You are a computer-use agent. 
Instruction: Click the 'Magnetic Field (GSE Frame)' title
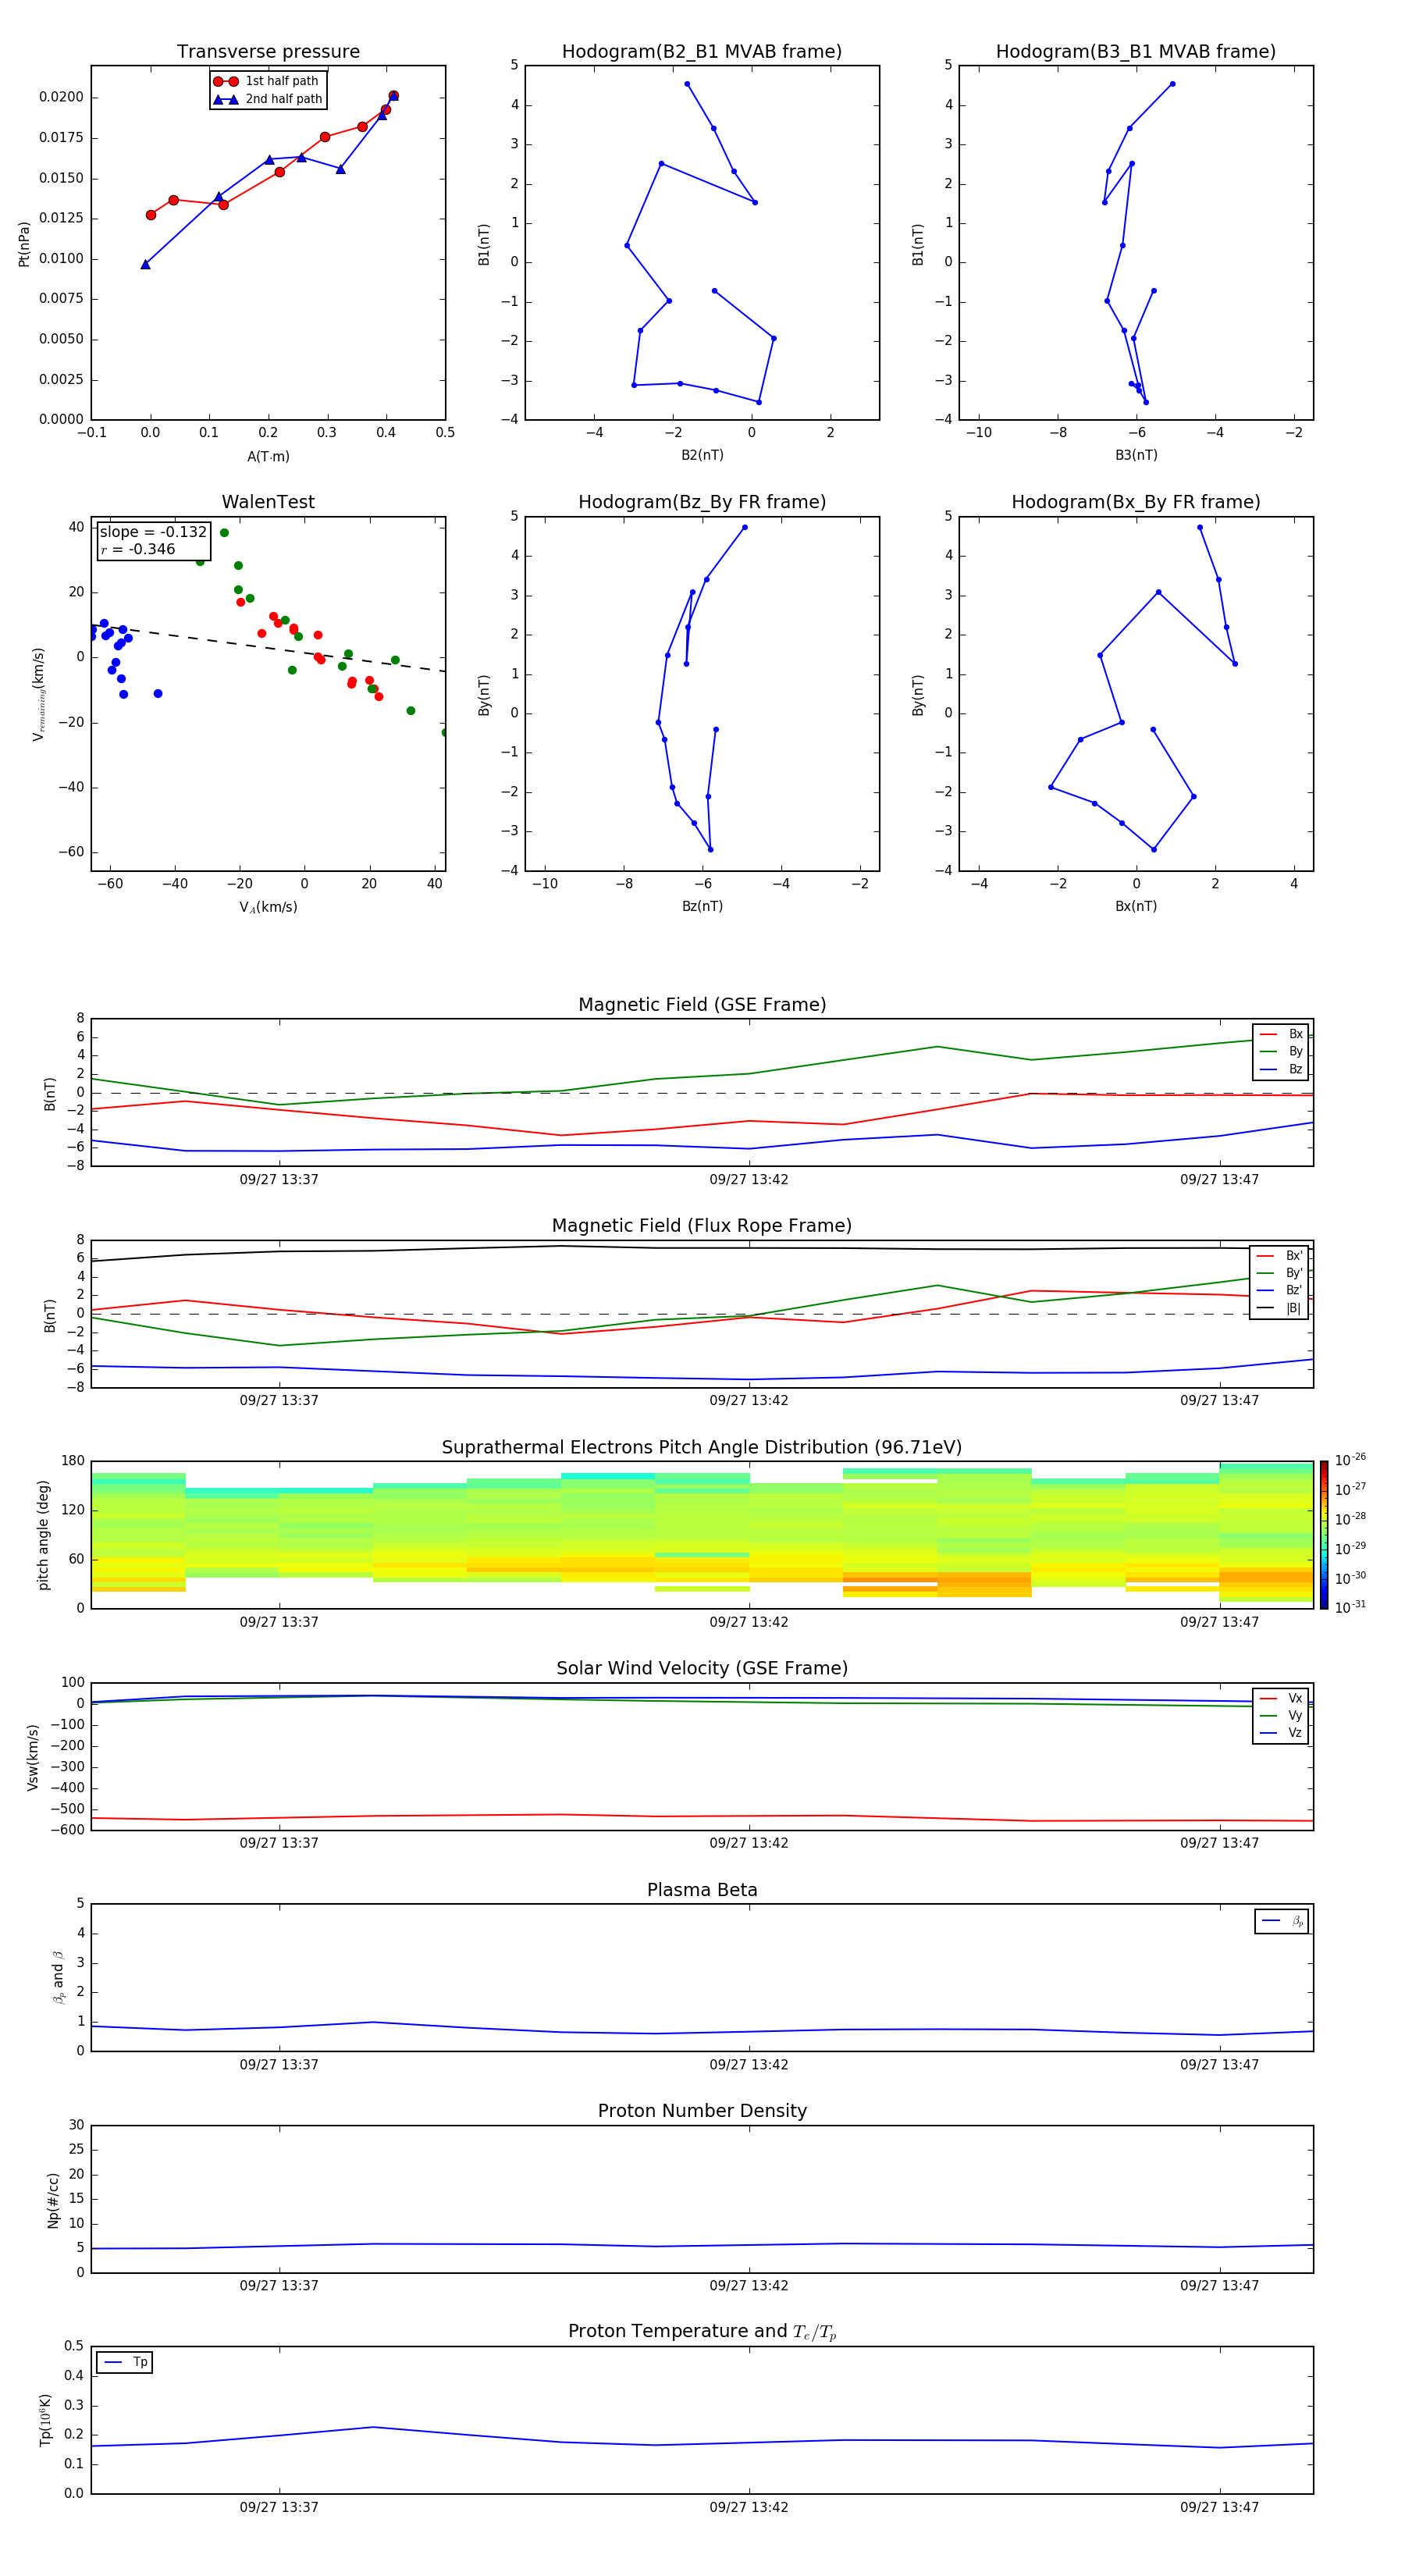pyautogui.click(x=702, y=1004)
